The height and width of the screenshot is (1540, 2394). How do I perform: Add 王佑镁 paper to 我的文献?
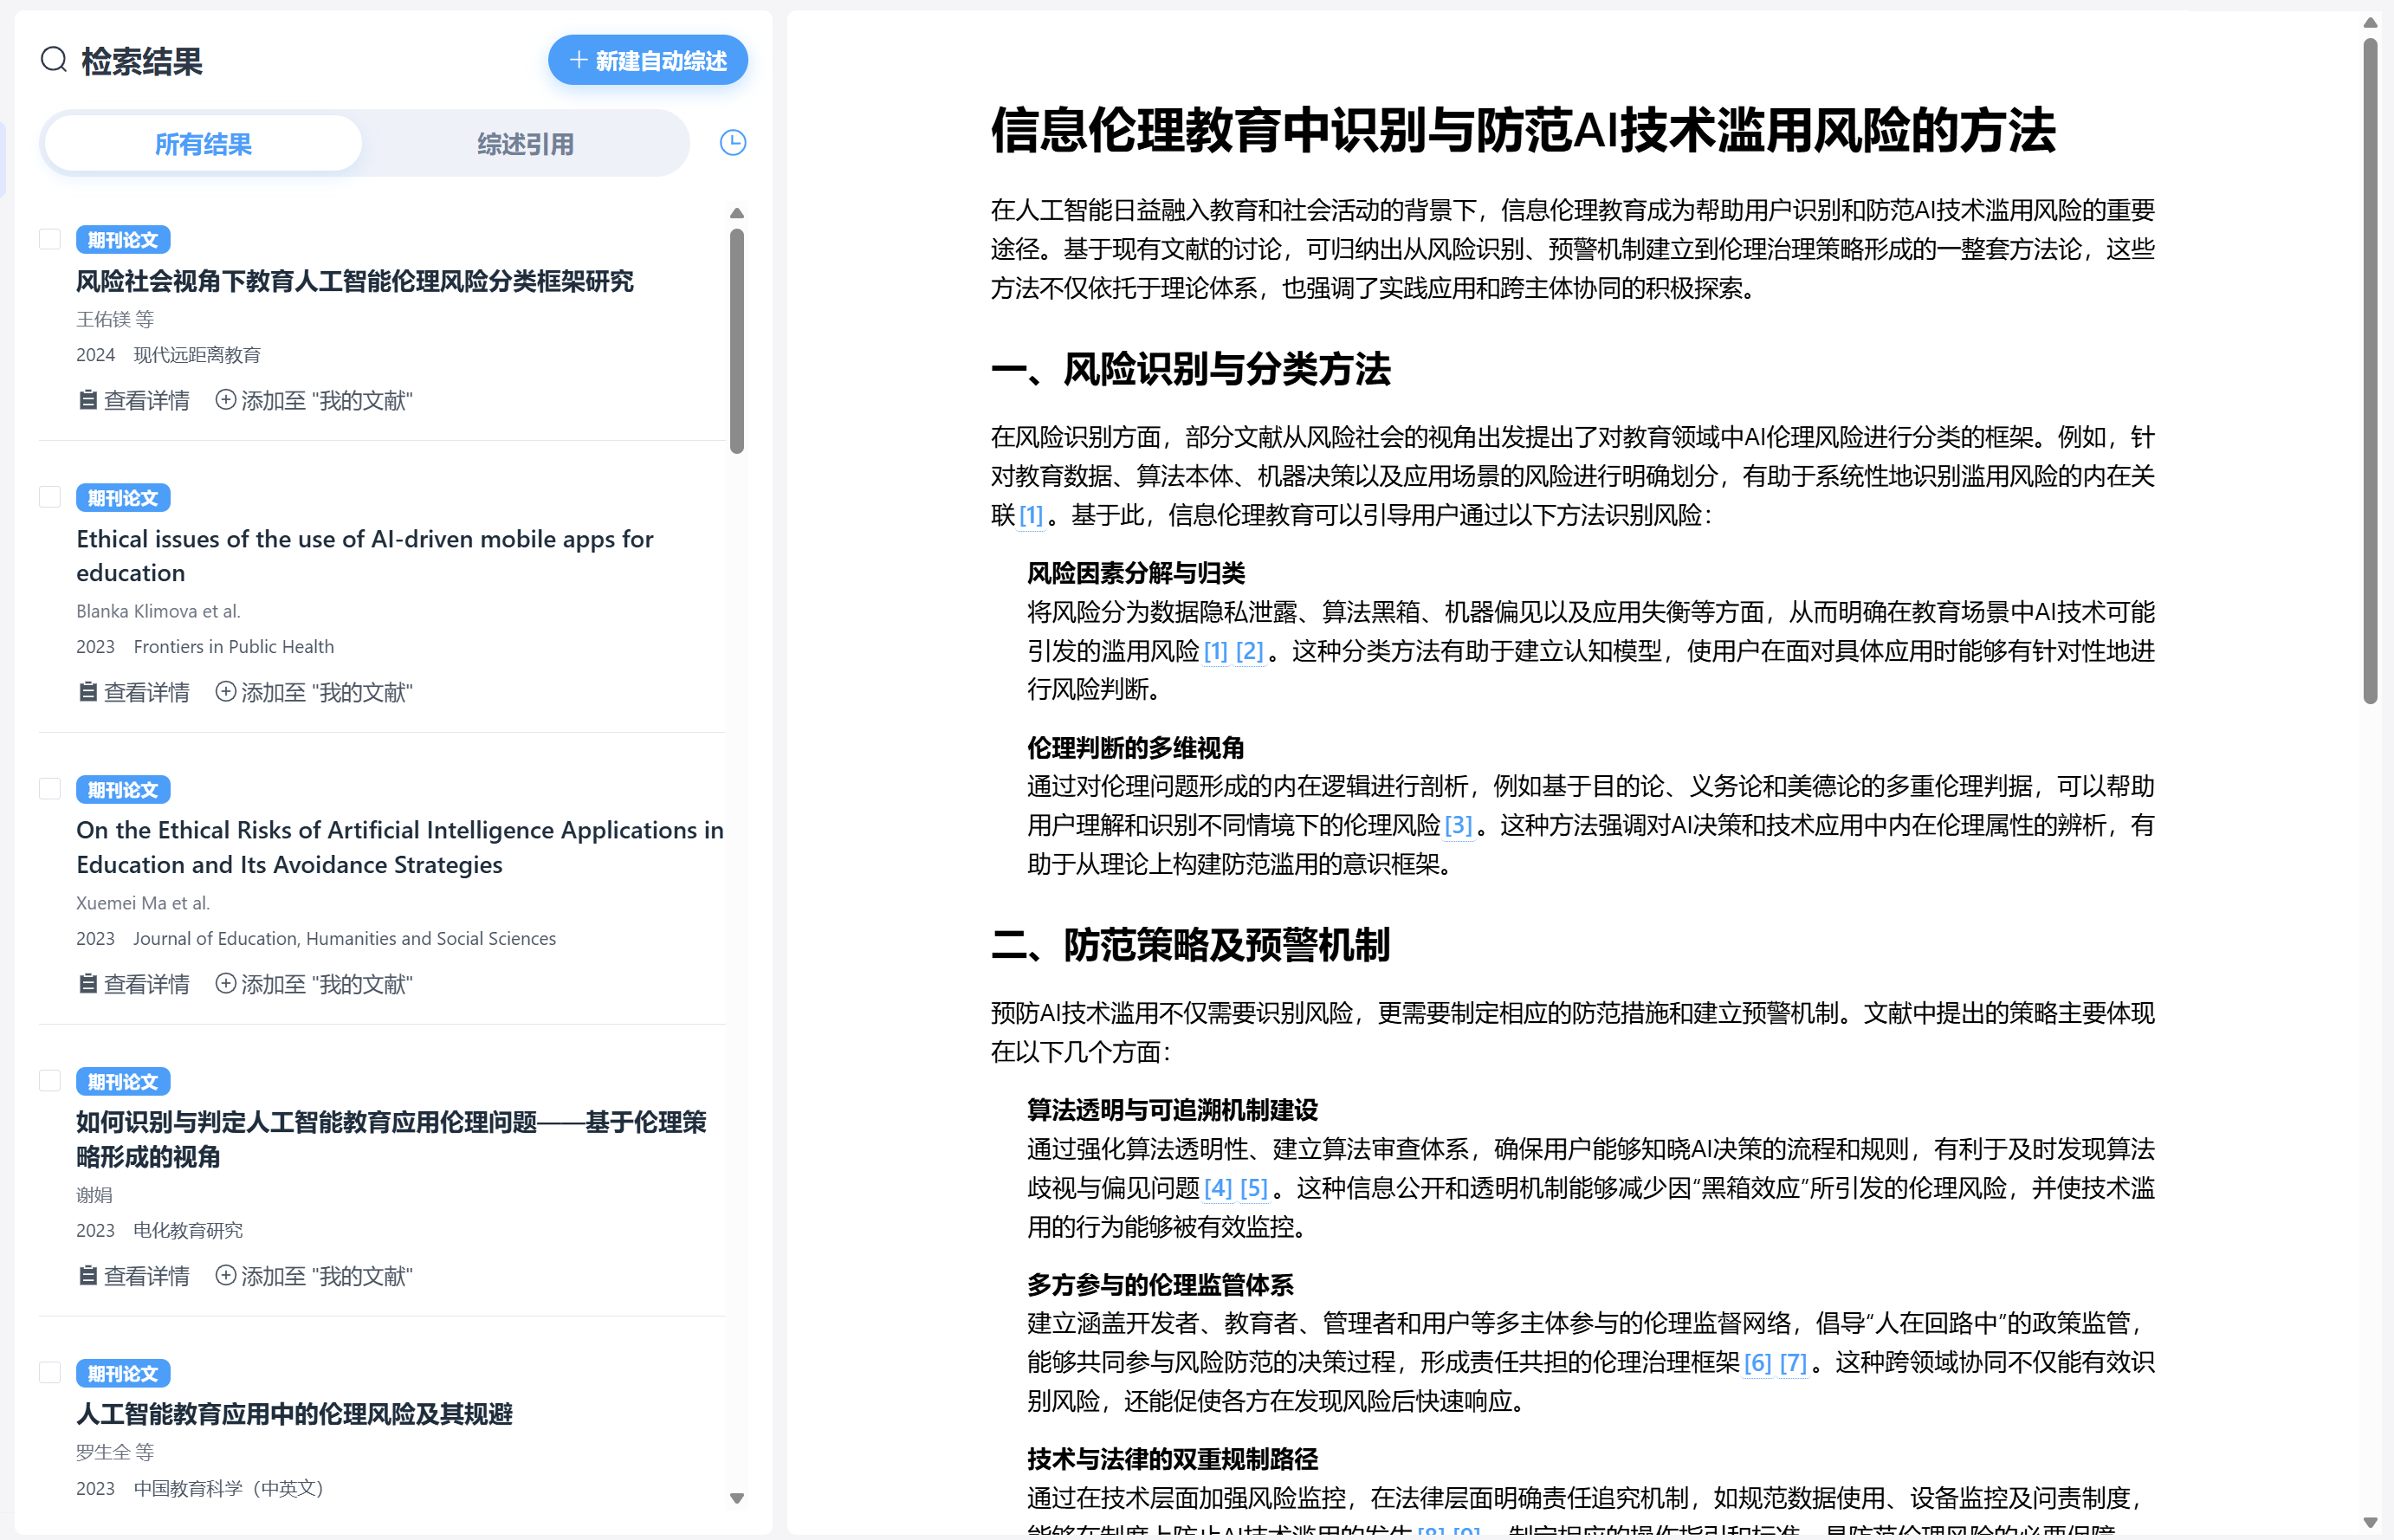[314, 400]
